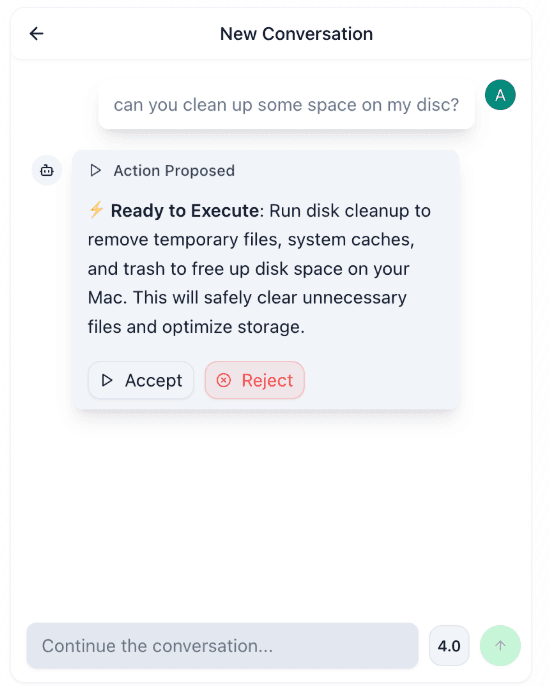
Task: Click the circled X icon in Reject
Action: coord(224,380)
